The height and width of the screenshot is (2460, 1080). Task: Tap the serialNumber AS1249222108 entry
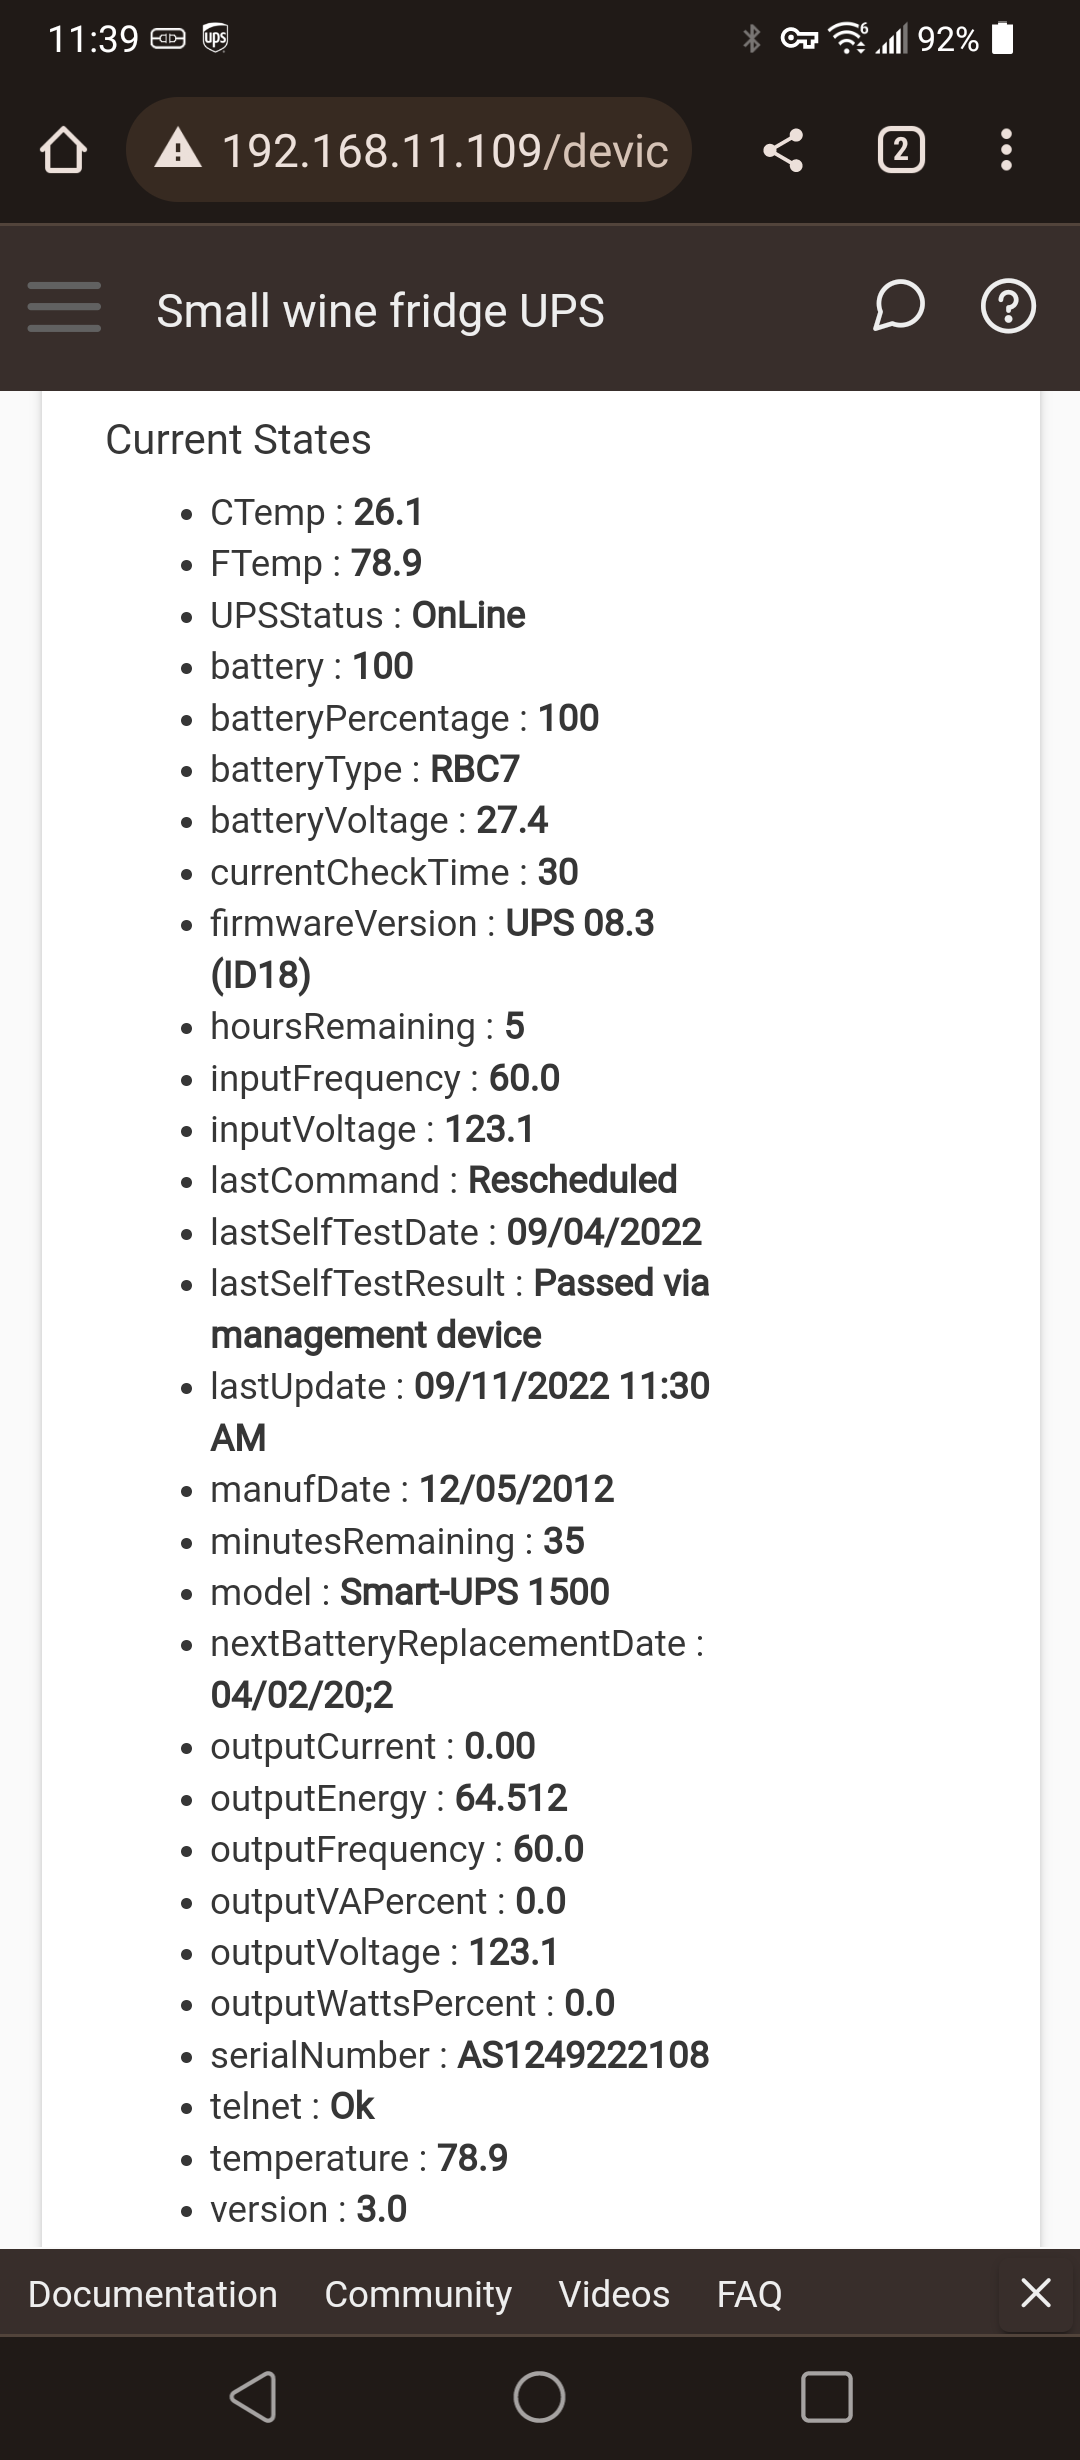pos(460,2054)
